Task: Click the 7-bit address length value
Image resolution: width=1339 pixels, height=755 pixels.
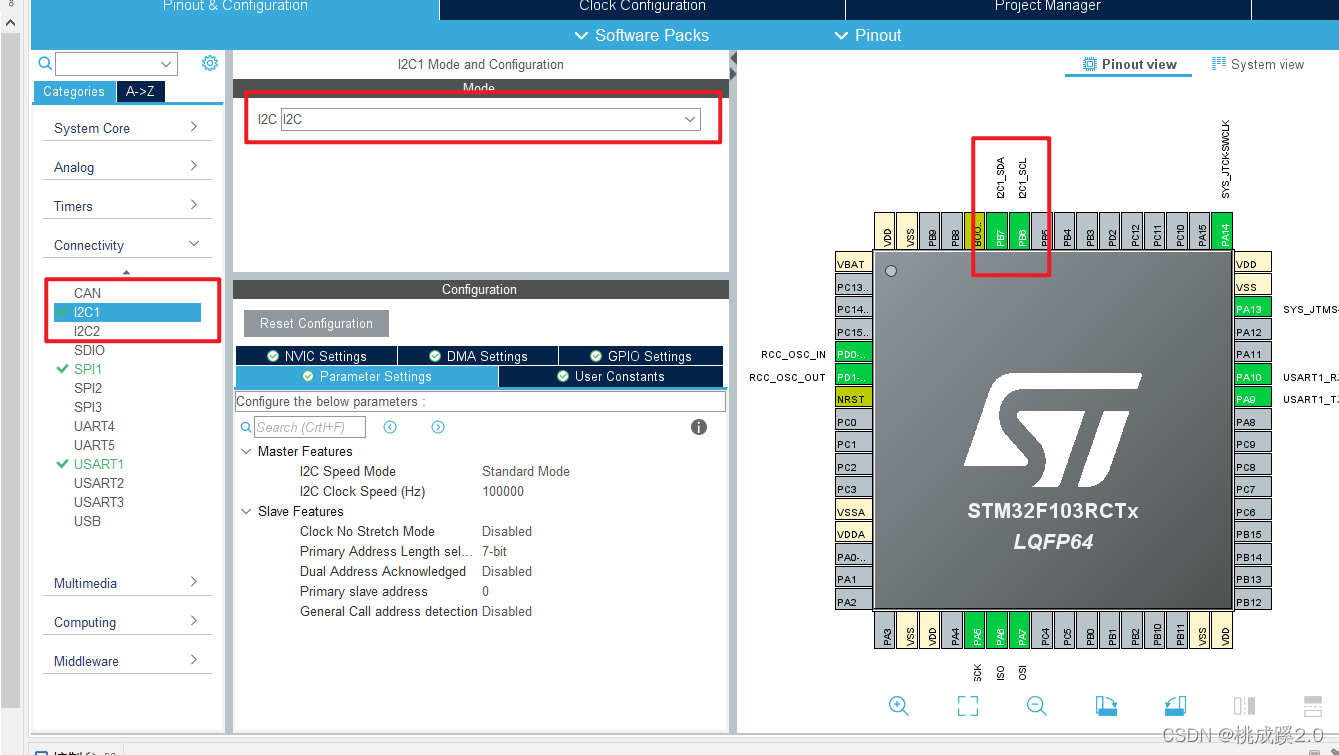Action: click(494, 551)
